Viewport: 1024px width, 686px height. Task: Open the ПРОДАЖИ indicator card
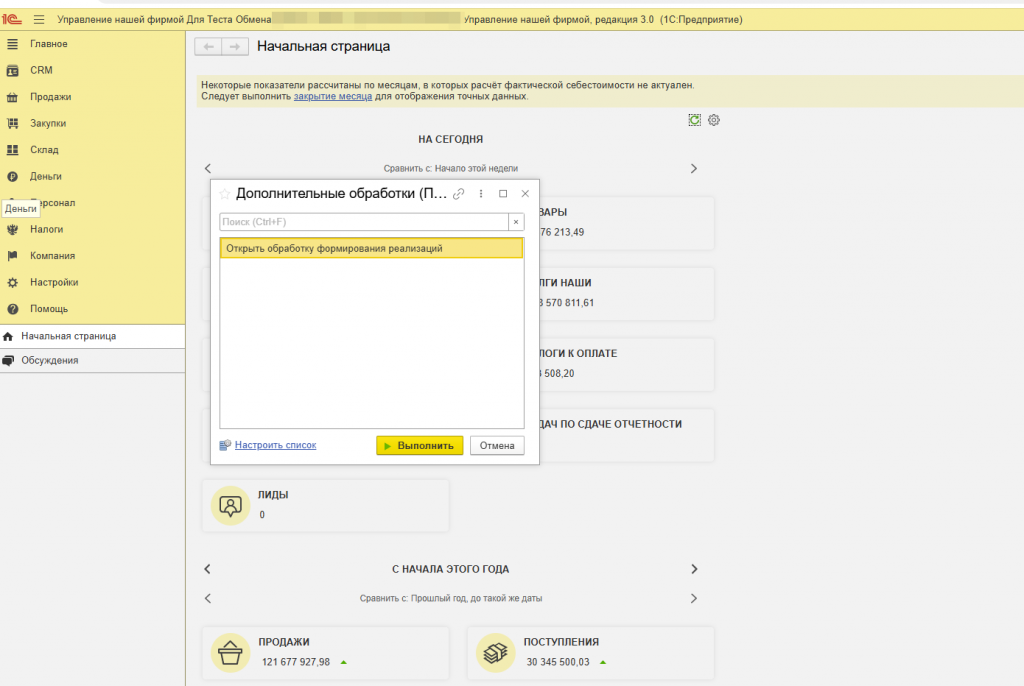325,653
